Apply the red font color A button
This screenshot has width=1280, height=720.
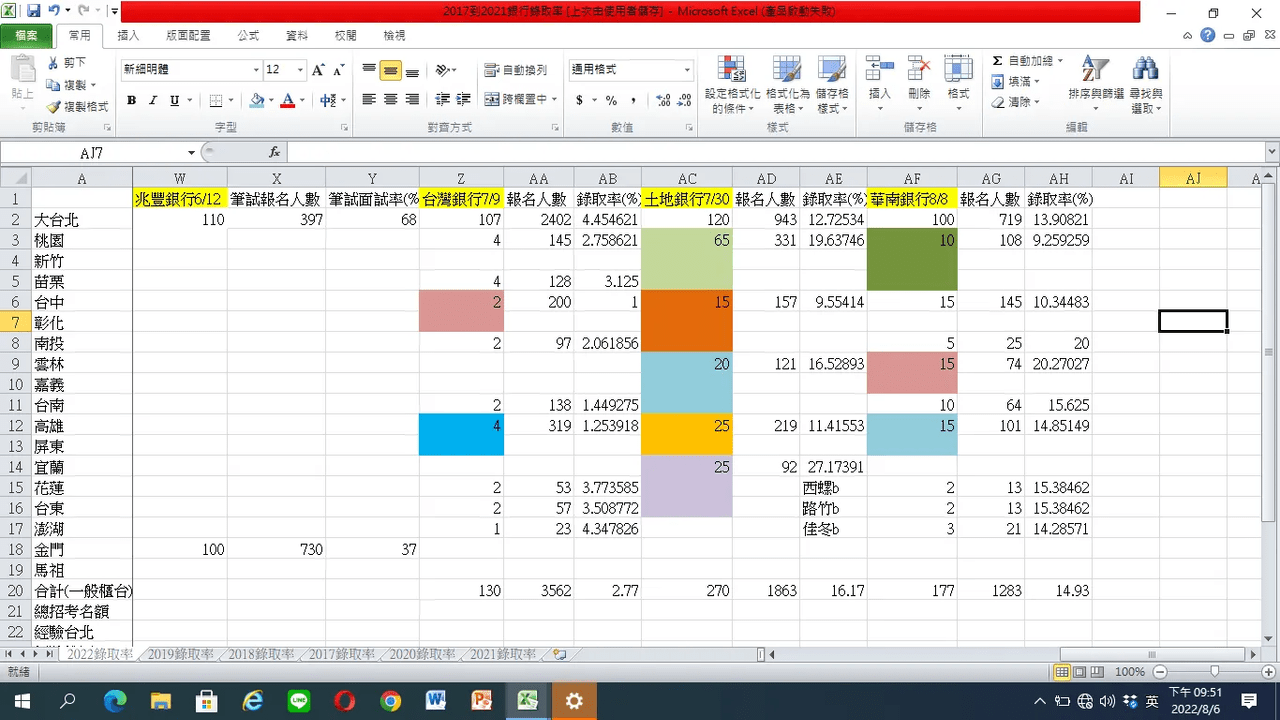tap(288, 100)
